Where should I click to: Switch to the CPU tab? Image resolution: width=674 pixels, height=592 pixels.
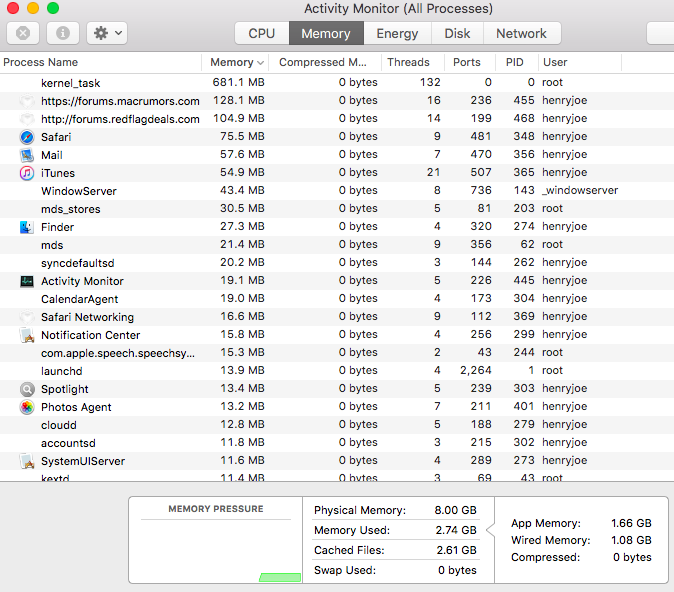(x=262, y=33)
